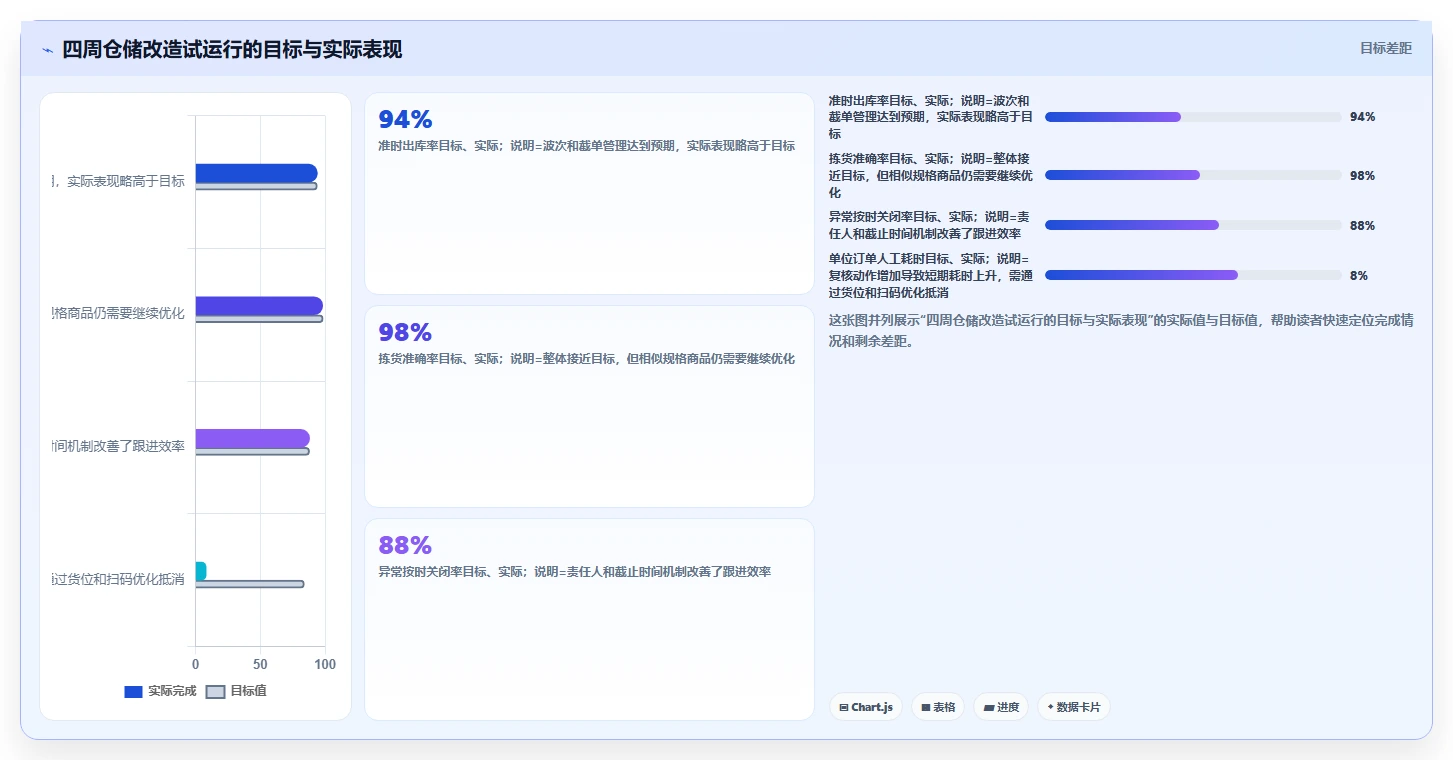Viewport: 1453px width, 760px height.
Task: Open the 88% 异常按时关闭率 data card
Action: (590, 619)
